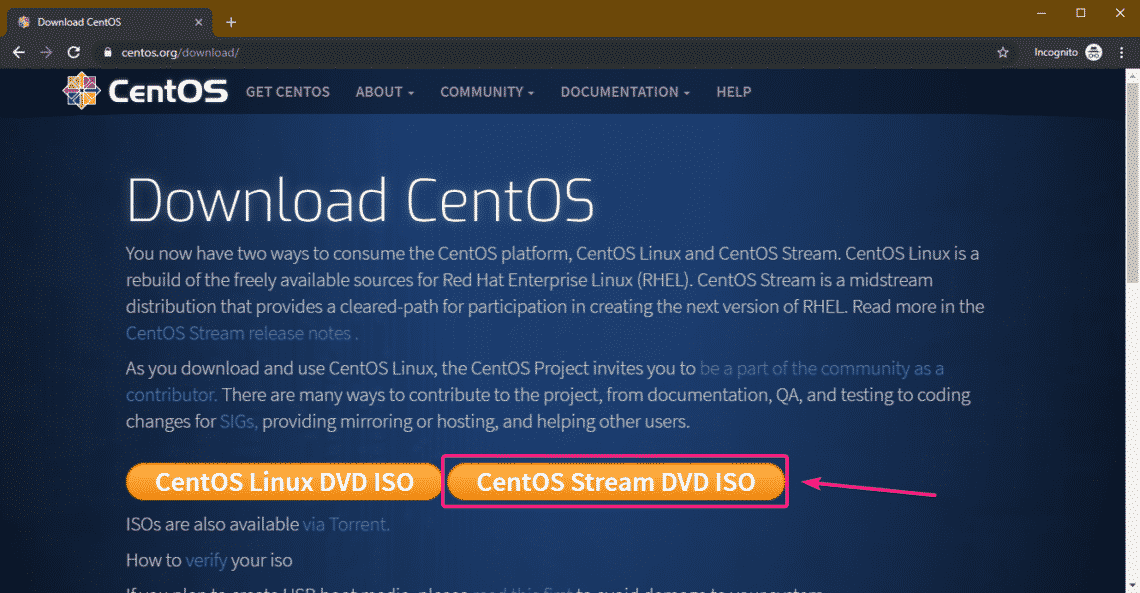
Task: Click the CentOS Stream DVD ISO button
Action: 615,482
